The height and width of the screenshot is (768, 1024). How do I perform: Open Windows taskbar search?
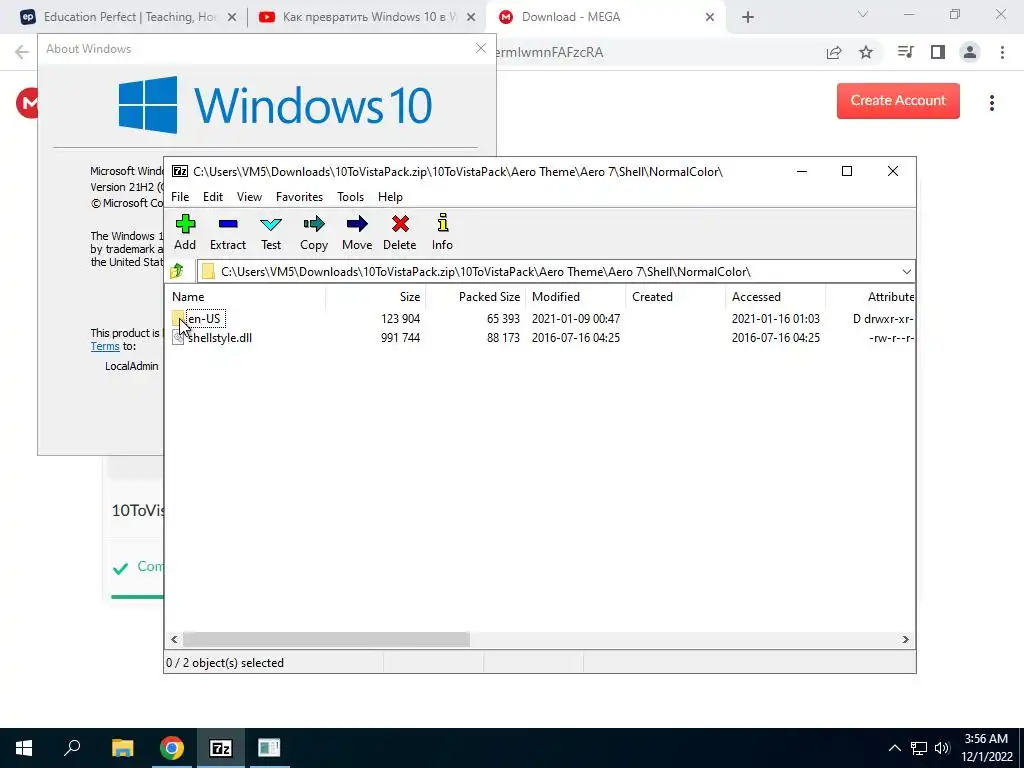[72, 748]
